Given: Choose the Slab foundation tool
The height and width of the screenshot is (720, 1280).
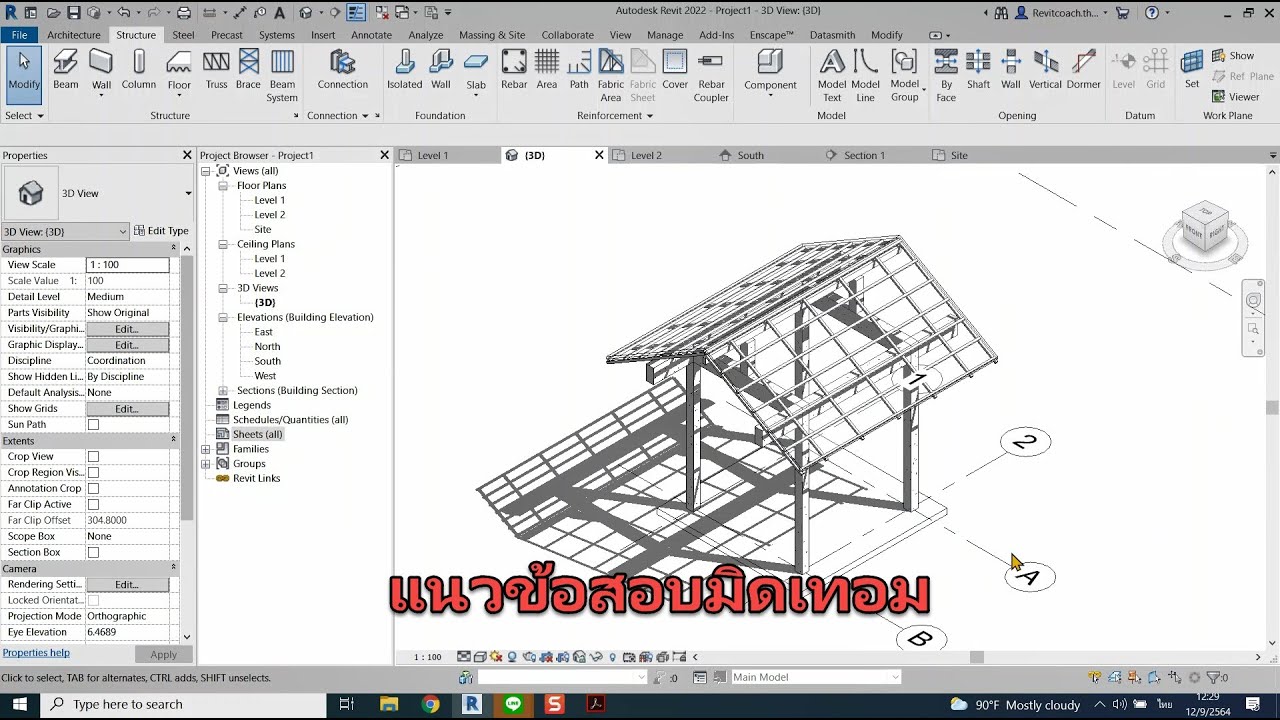Looking at the screenshot, I should click(x=476, y=71).
